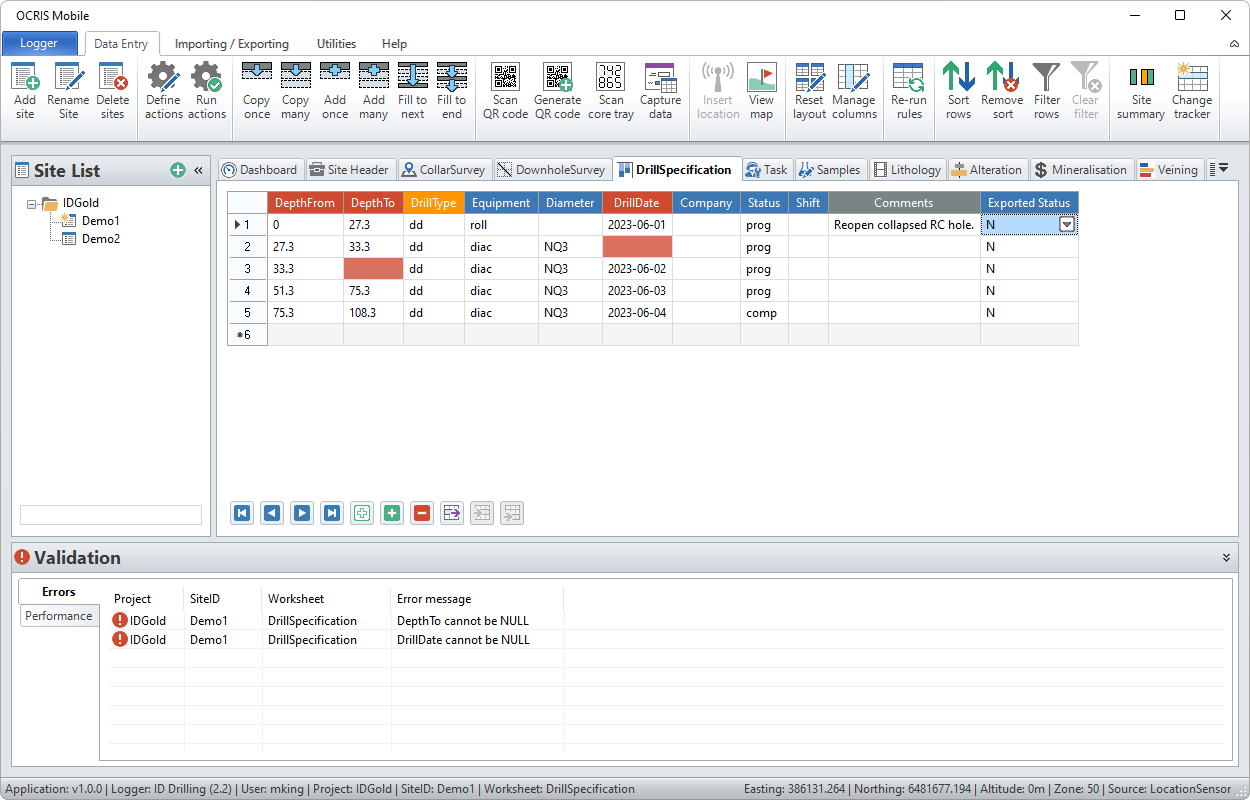The image size is (1250, 800).
Task: Collapse the Site List panel
Action: [198, 171]
